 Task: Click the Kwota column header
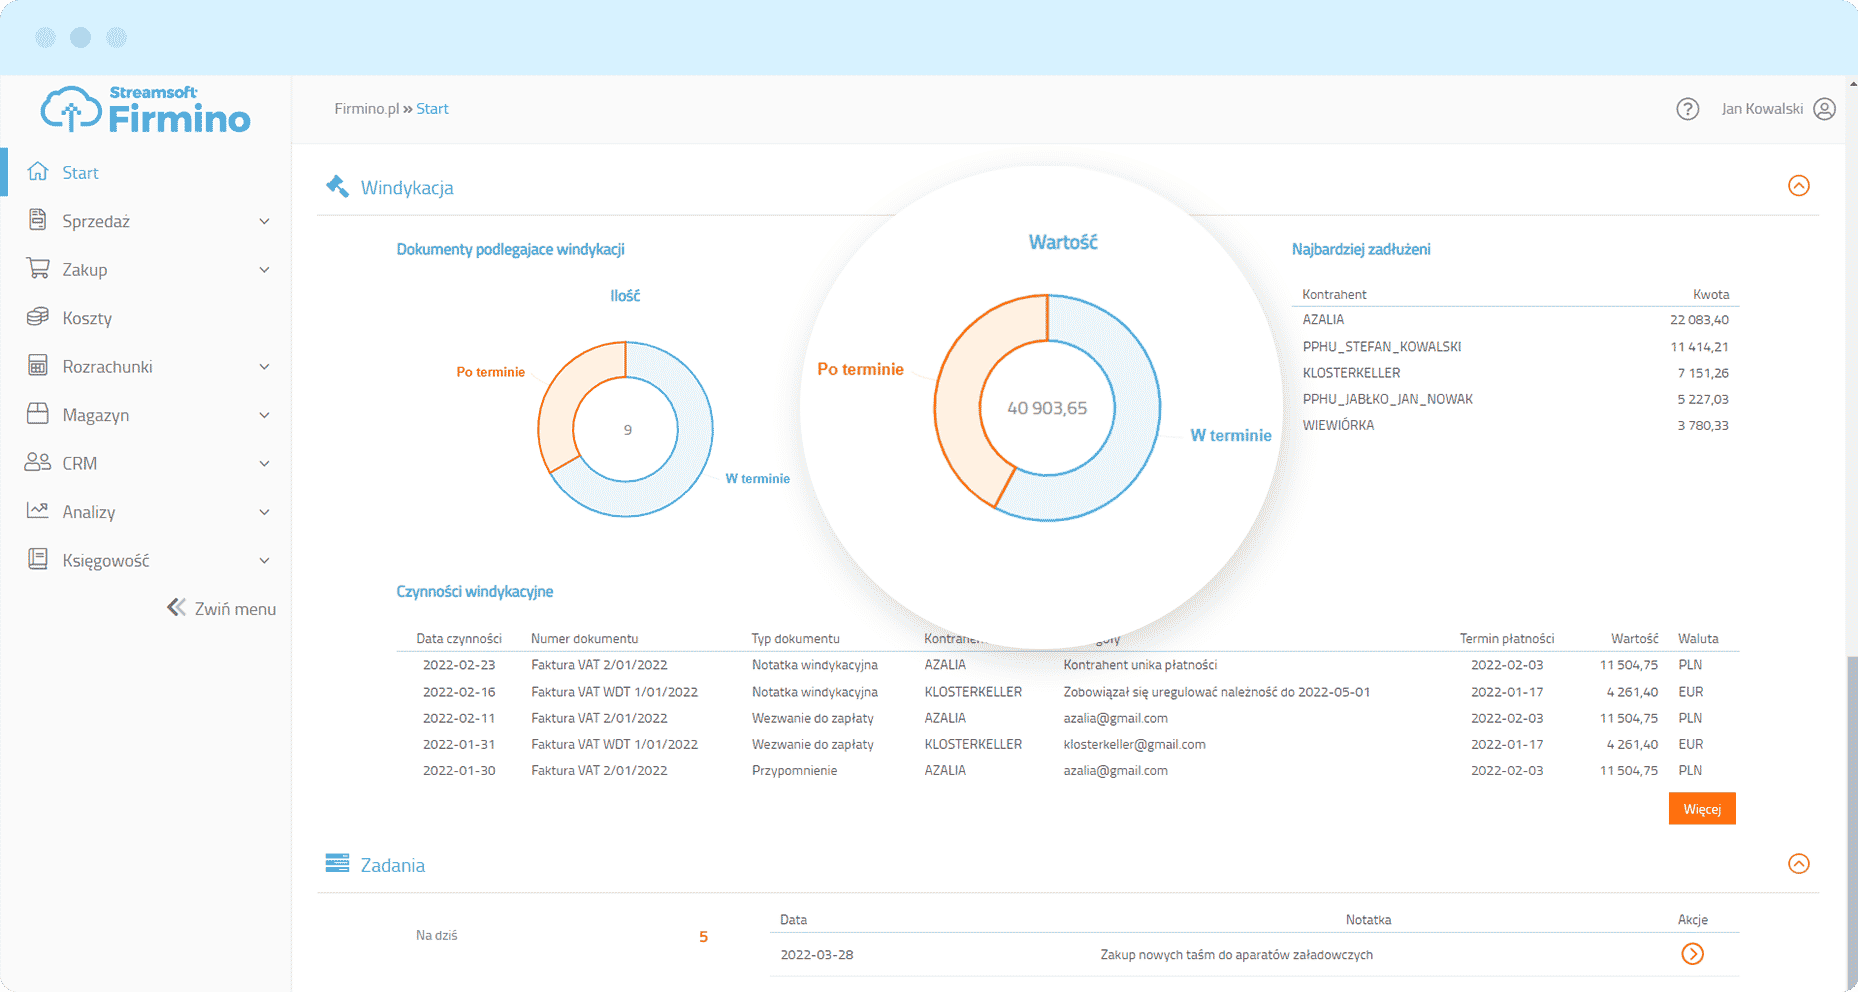[x=1711, y=294]
